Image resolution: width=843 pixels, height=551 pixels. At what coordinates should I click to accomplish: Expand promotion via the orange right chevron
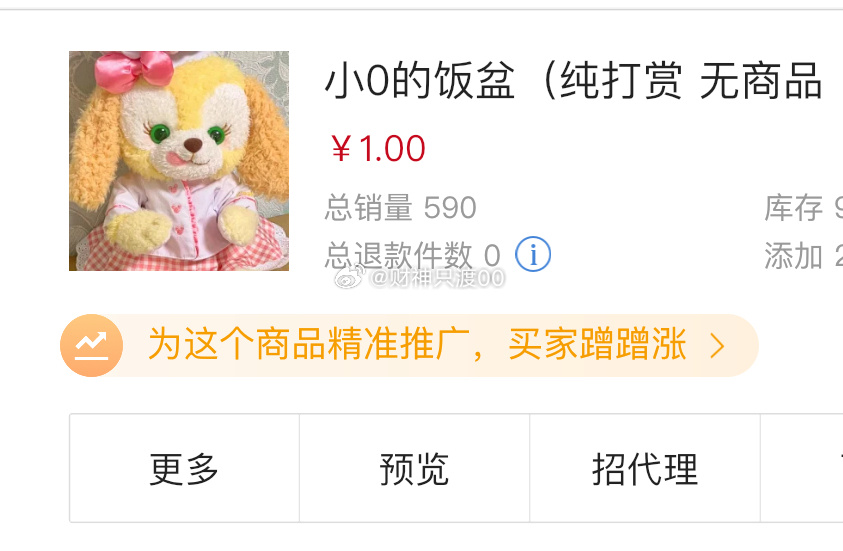click(718, 346)
